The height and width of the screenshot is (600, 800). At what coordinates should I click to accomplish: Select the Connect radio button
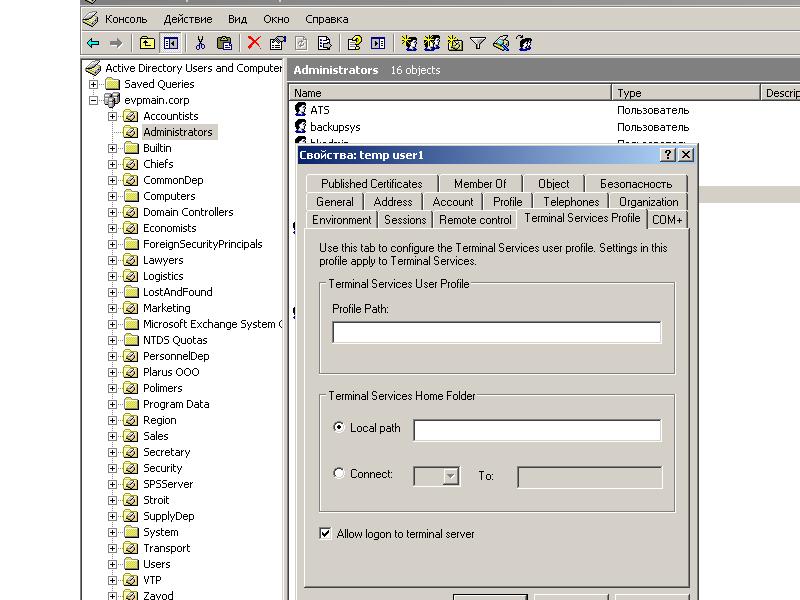(x=339, y=474)
